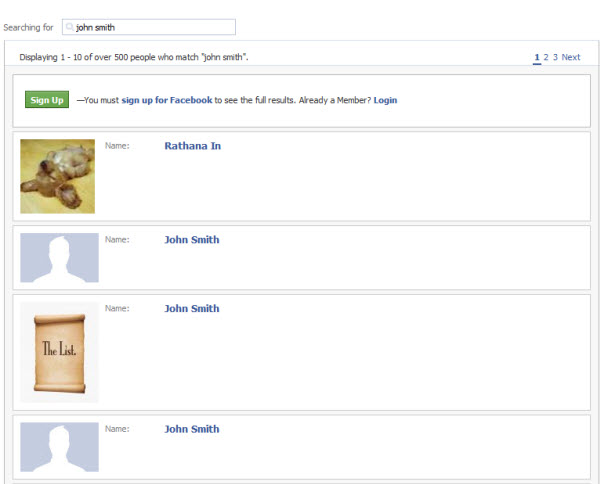The width and height of the screenshot is (600, 484).
Task: Open first John Smith name link
Action: pos(192,240)
